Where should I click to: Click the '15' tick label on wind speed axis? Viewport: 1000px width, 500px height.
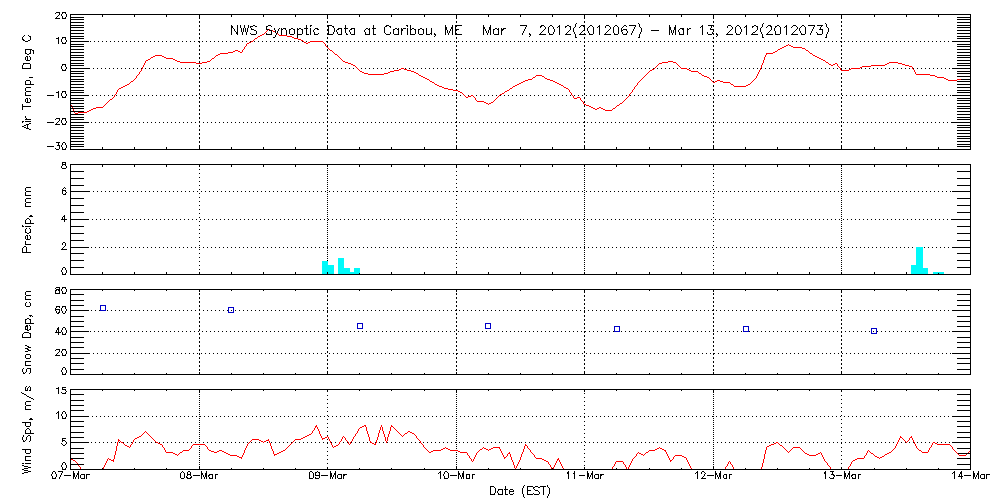(59, 391)
